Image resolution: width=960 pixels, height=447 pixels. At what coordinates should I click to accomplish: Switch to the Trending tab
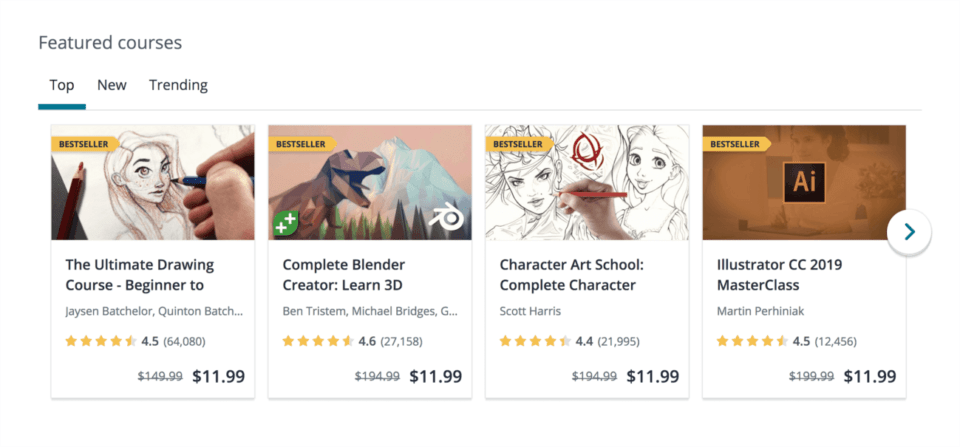178,85
